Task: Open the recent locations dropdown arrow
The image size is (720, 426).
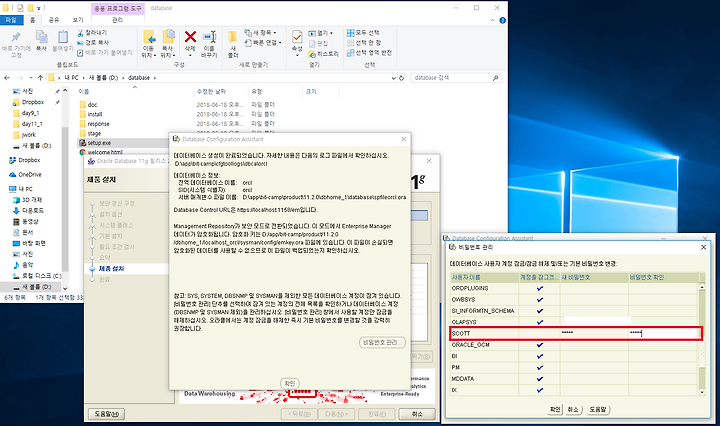Action: pyautogui.click(x=31, y=78)
